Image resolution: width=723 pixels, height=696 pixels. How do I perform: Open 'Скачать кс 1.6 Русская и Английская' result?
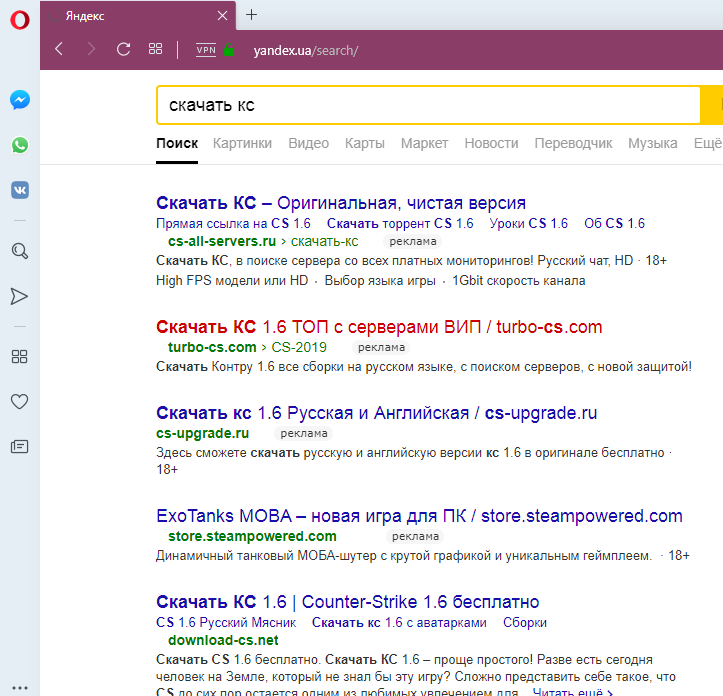click(x=376, y=413)
